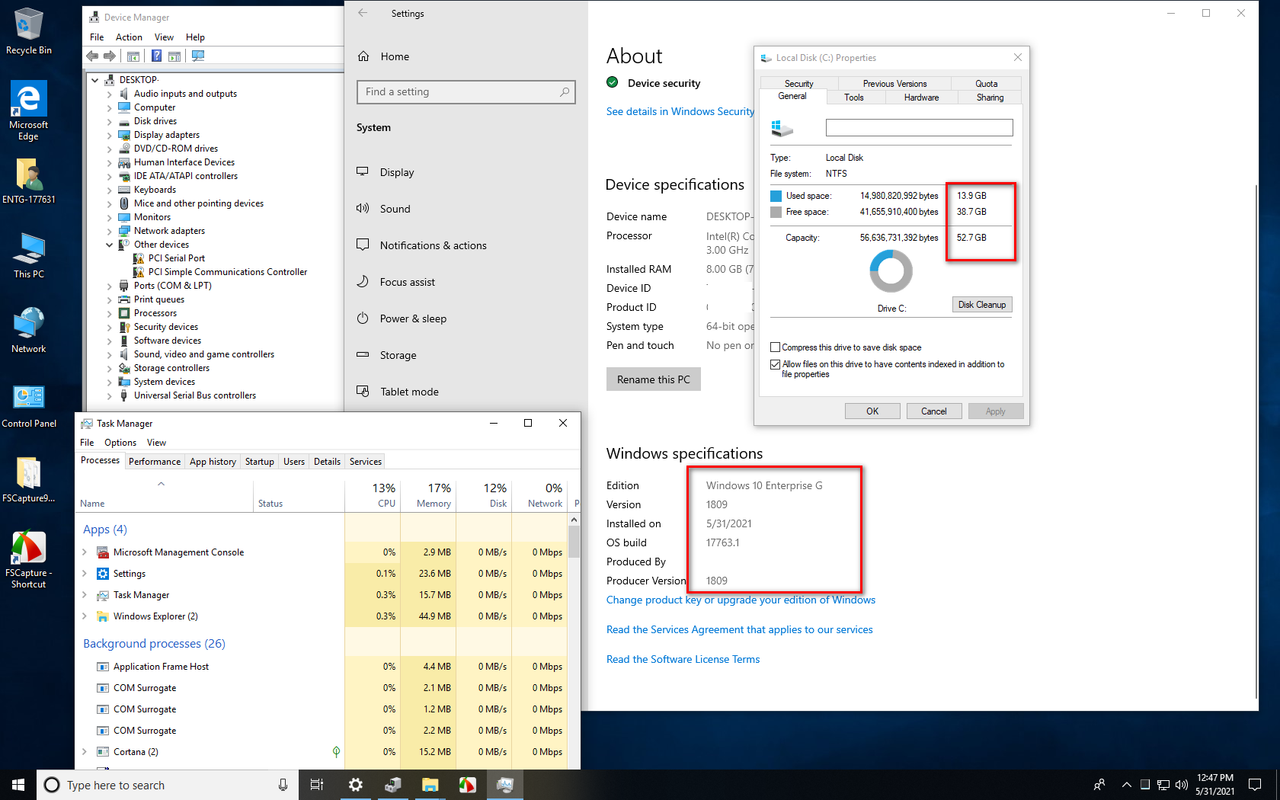Sort by Memory column in Task Manager
Viewport: 1280px width, 800px height.
(426, 494)
